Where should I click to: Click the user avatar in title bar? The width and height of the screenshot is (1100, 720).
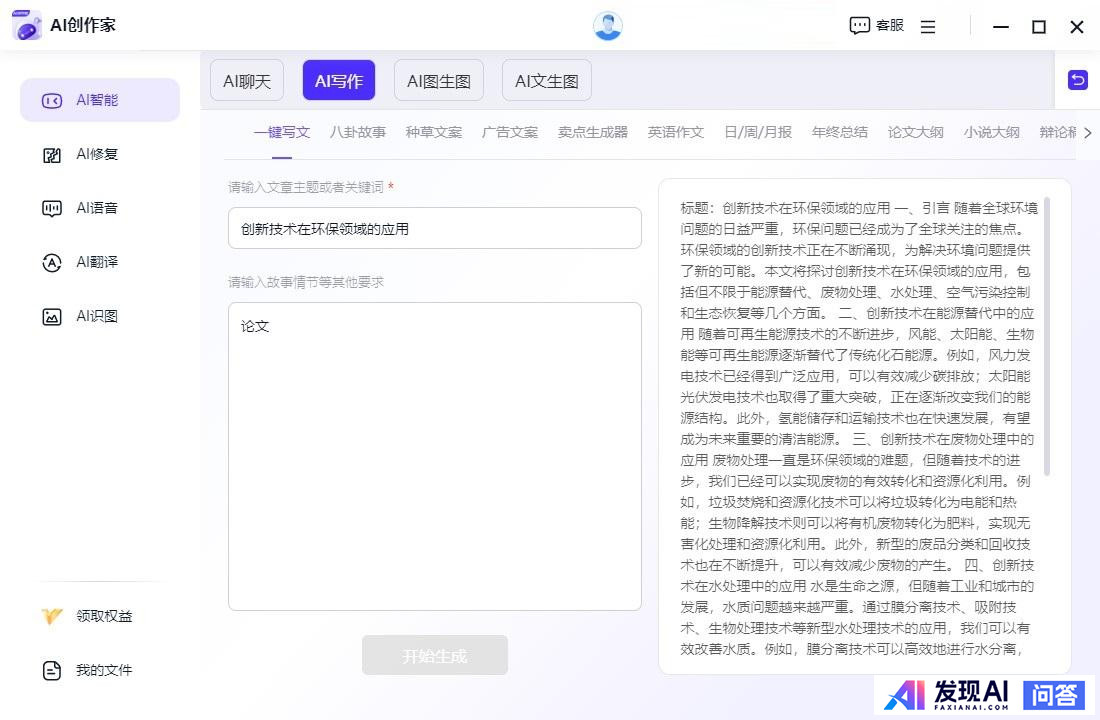pyautogui.click(x=607, y=26)
